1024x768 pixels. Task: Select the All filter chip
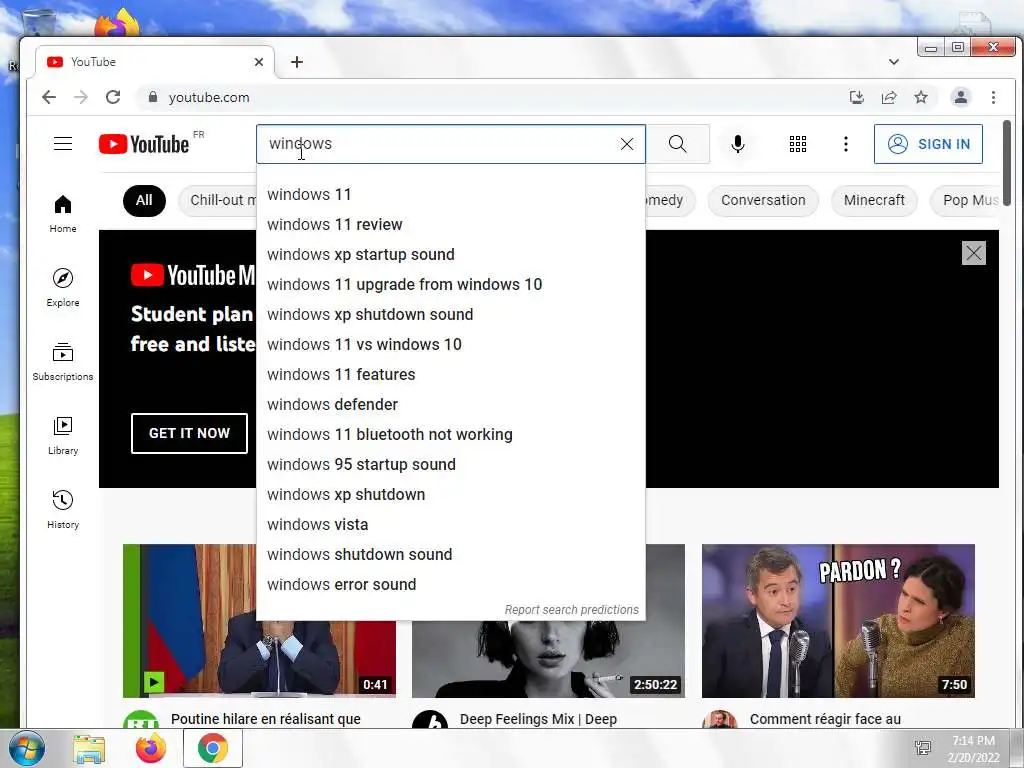pos(144,200)
